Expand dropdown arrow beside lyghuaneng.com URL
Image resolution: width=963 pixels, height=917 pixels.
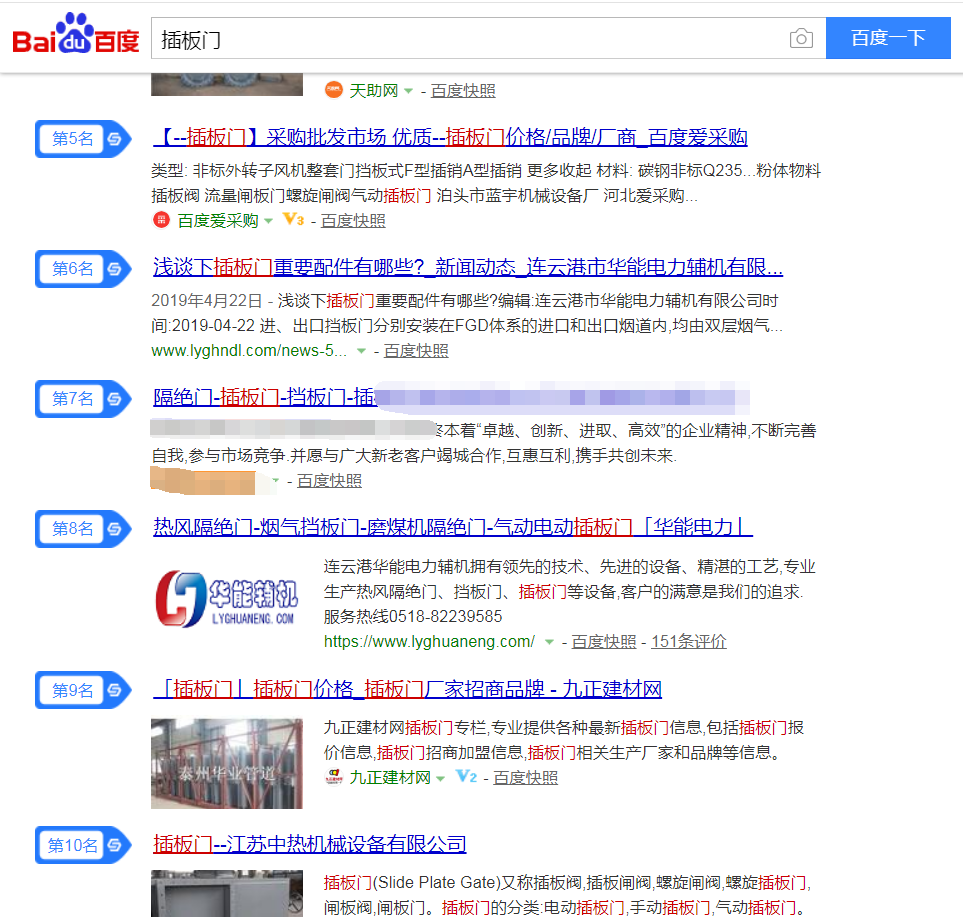550,642
